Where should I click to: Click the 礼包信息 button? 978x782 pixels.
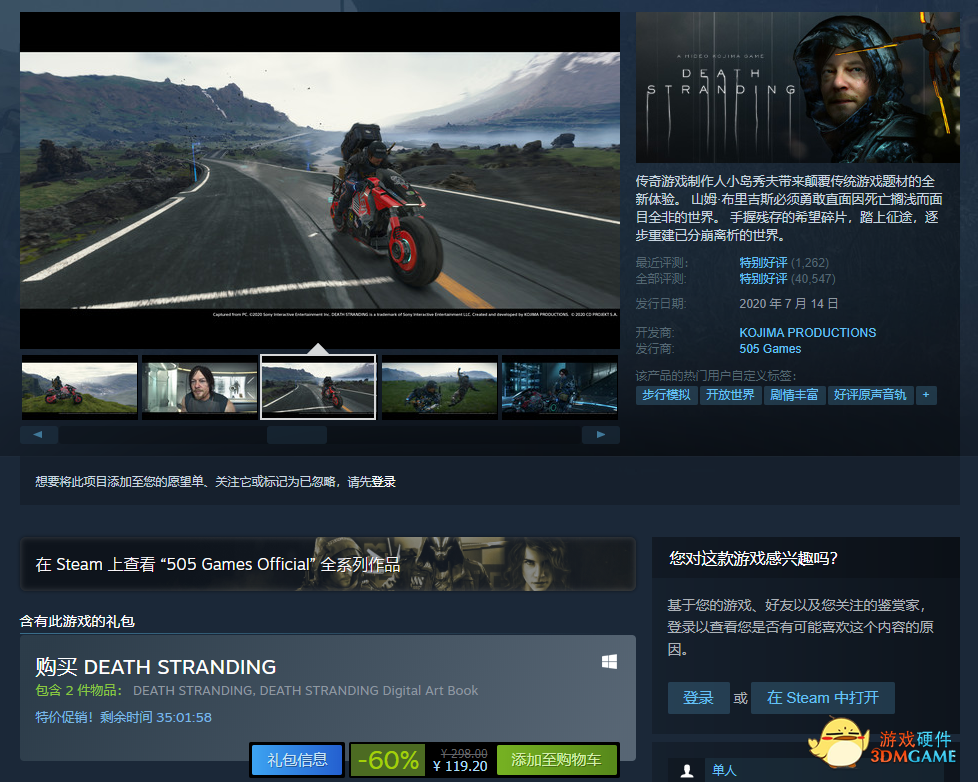click(x=297, y=760)
